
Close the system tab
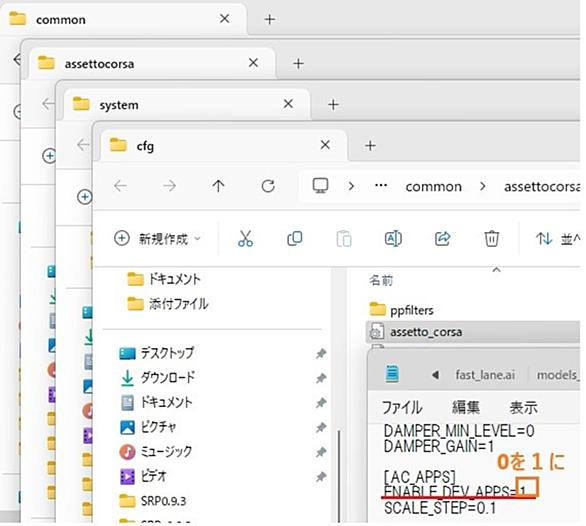point(288,104)
